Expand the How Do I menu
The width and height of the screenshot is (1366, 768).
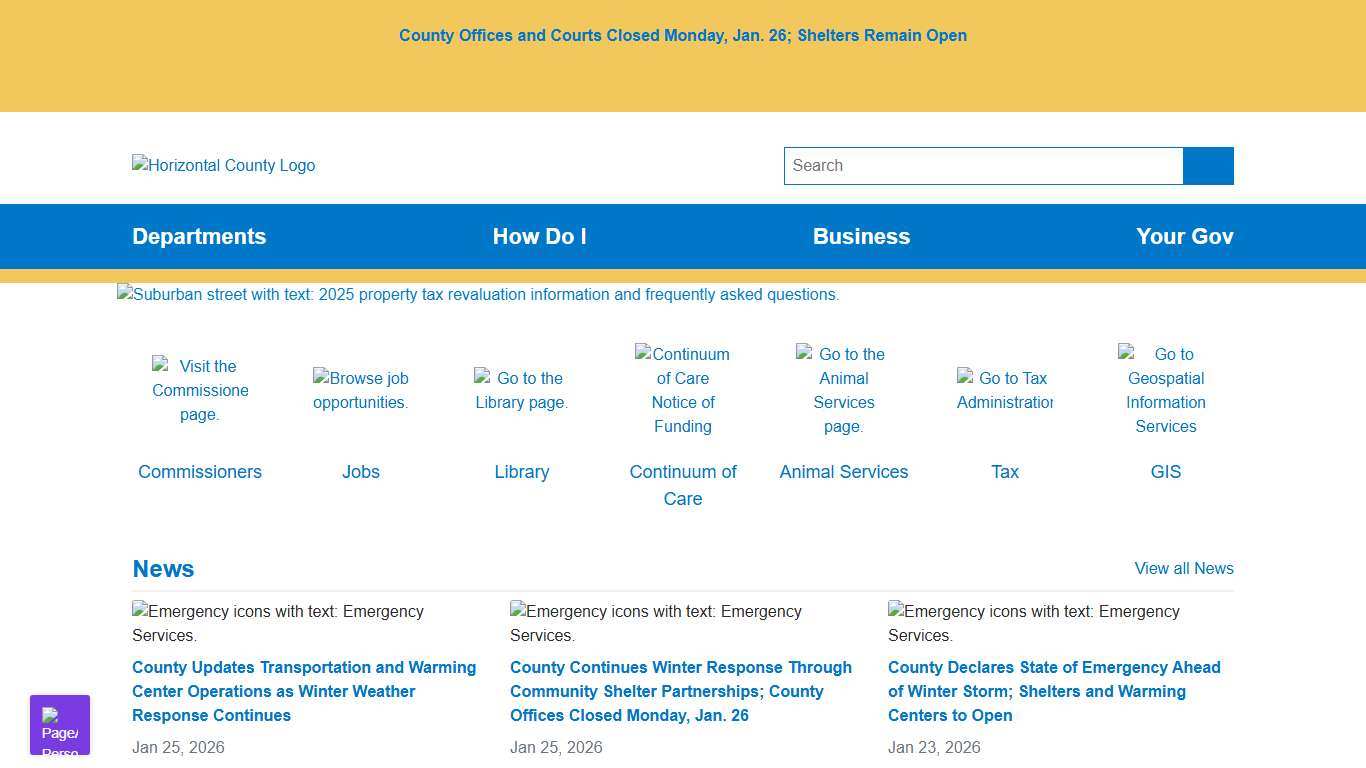539,237
